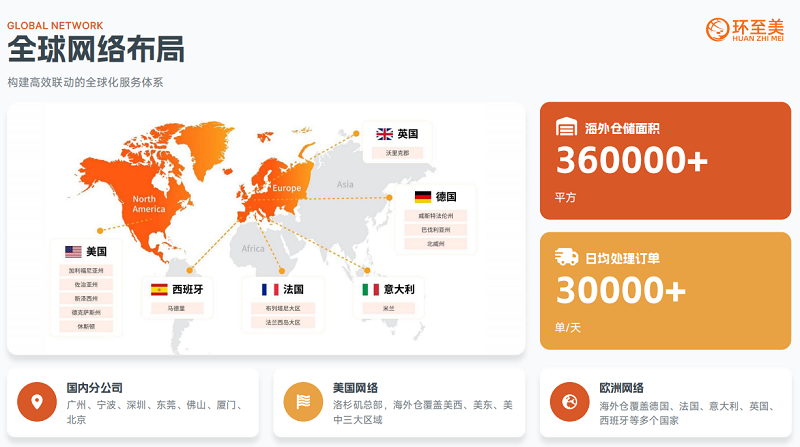Click the United States flag icon

[x=73, y=252]
